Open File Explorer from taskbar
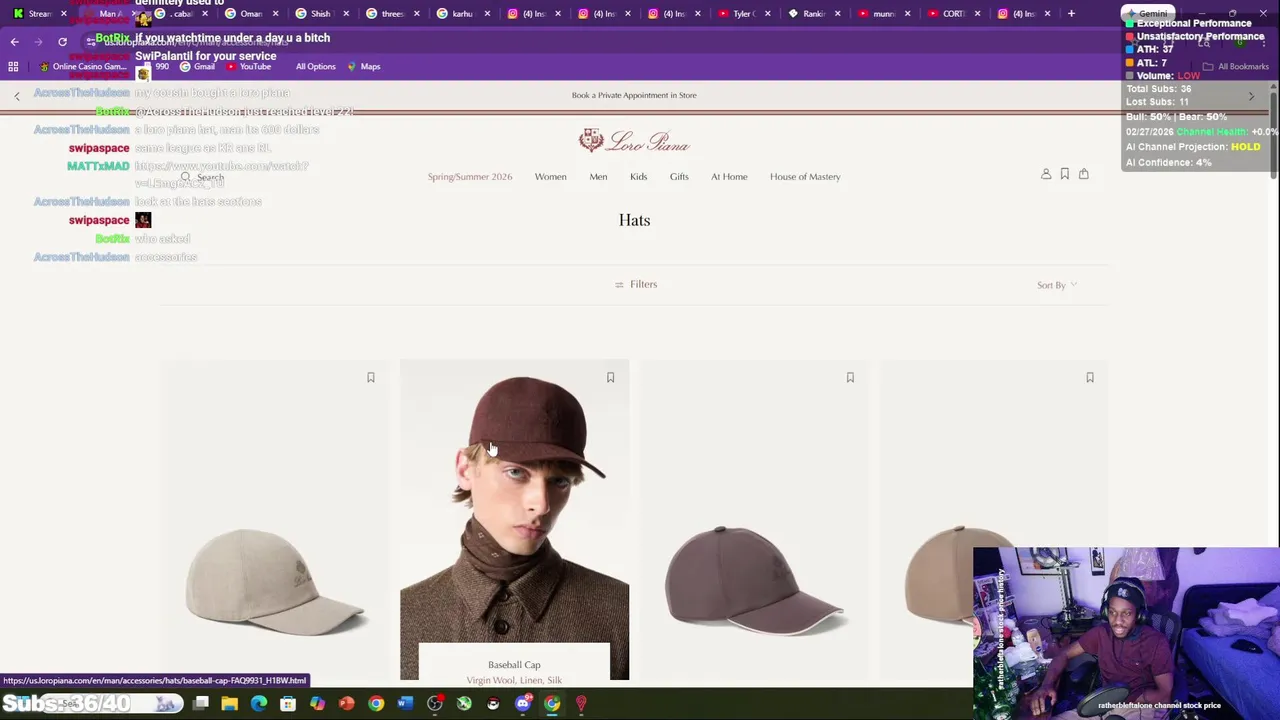 tap(230, 704)
